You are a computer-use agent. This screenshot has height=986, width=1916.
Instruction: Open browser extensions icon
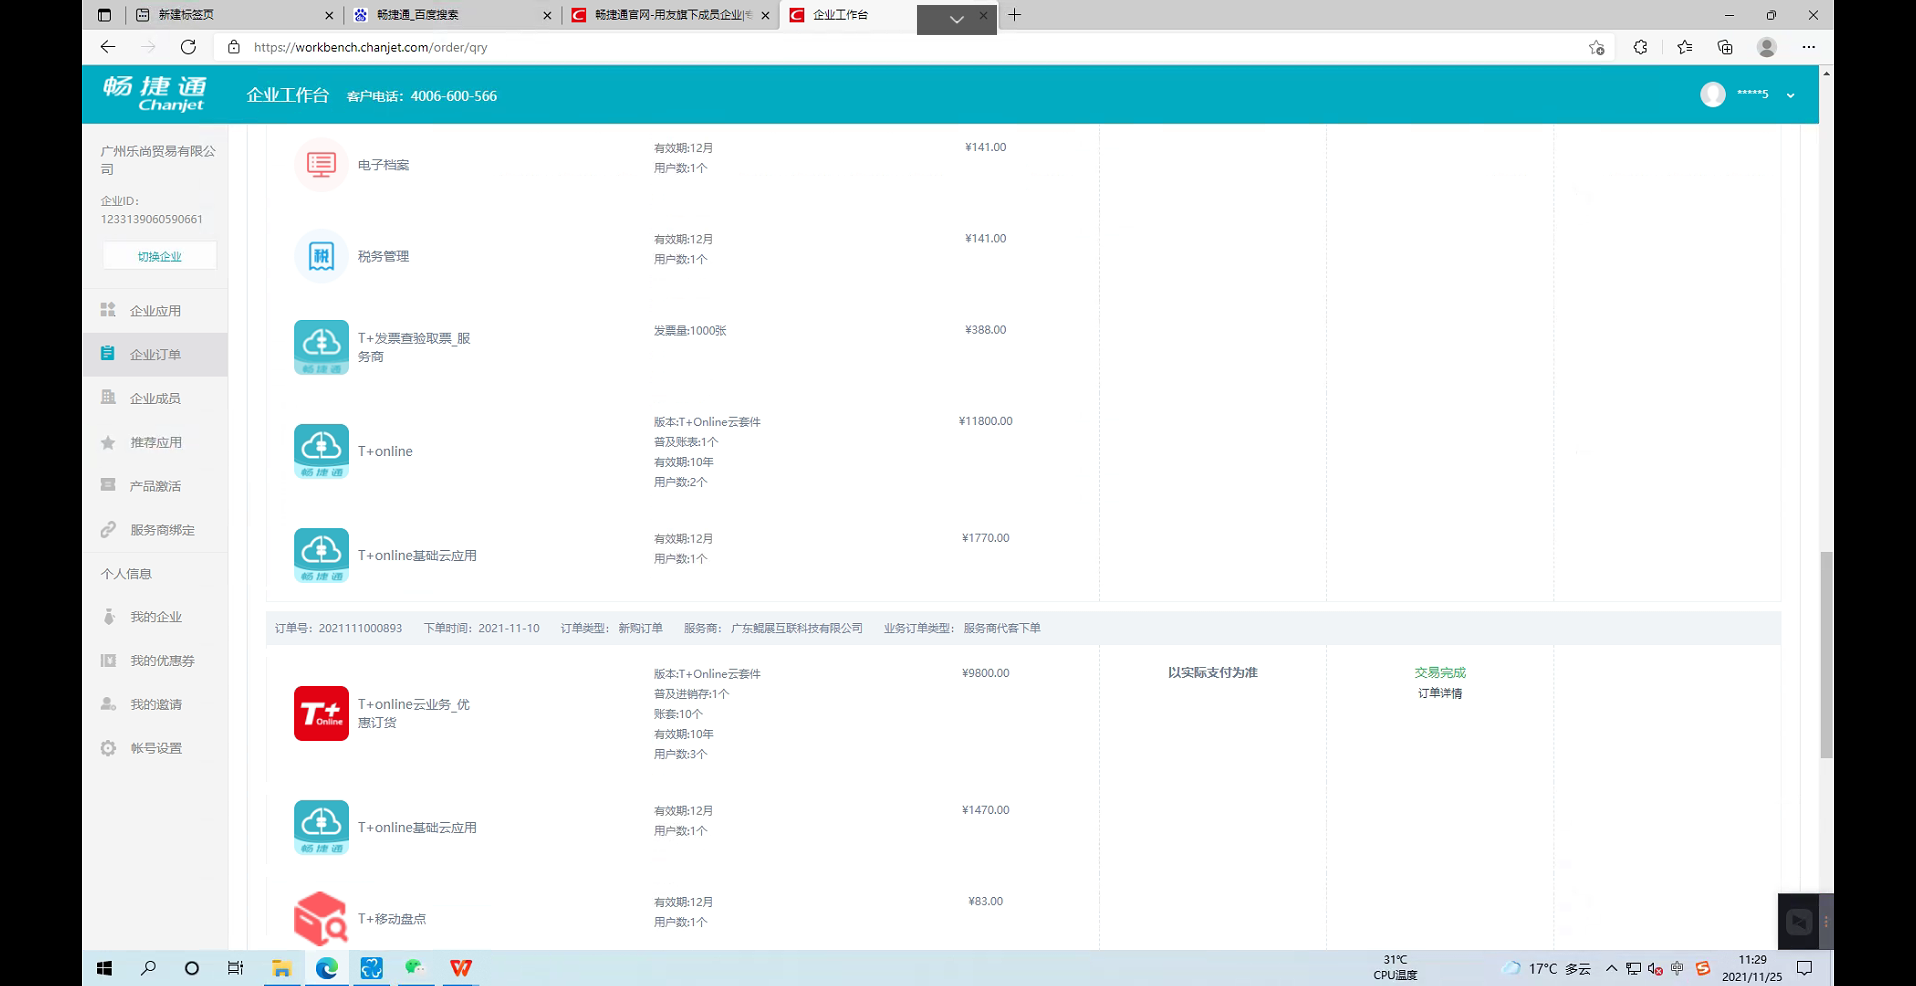[x=1640, y=47]
